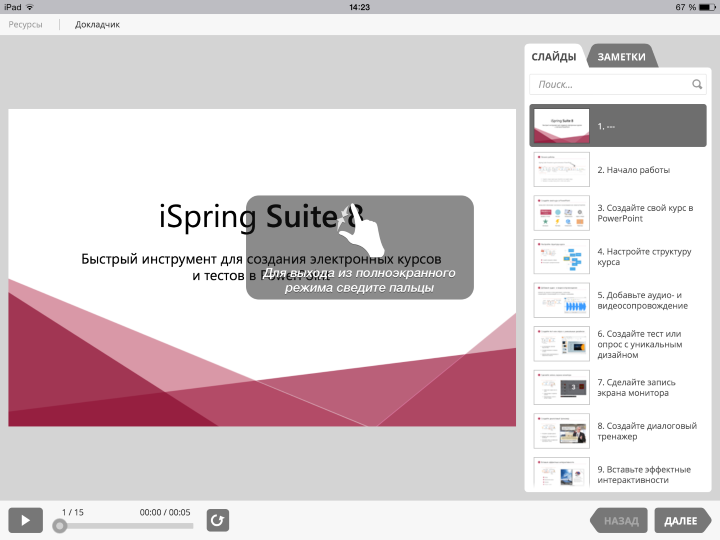This screenshot has height=540, width=720.
Task: Go forward with the ДАЛЕЕ button
Action: pos(682,521)
